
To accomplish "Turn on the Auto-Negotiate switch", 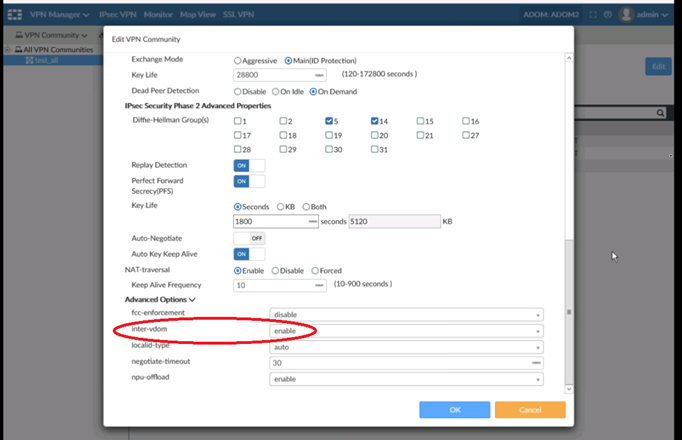I will [x=249, y=238].
